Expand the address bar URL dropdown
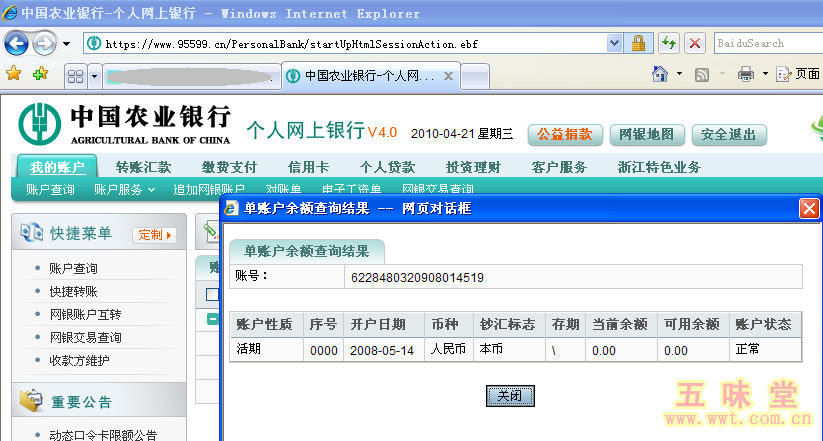The width and height of the screenshot is (823, 441). pos(613,44)
